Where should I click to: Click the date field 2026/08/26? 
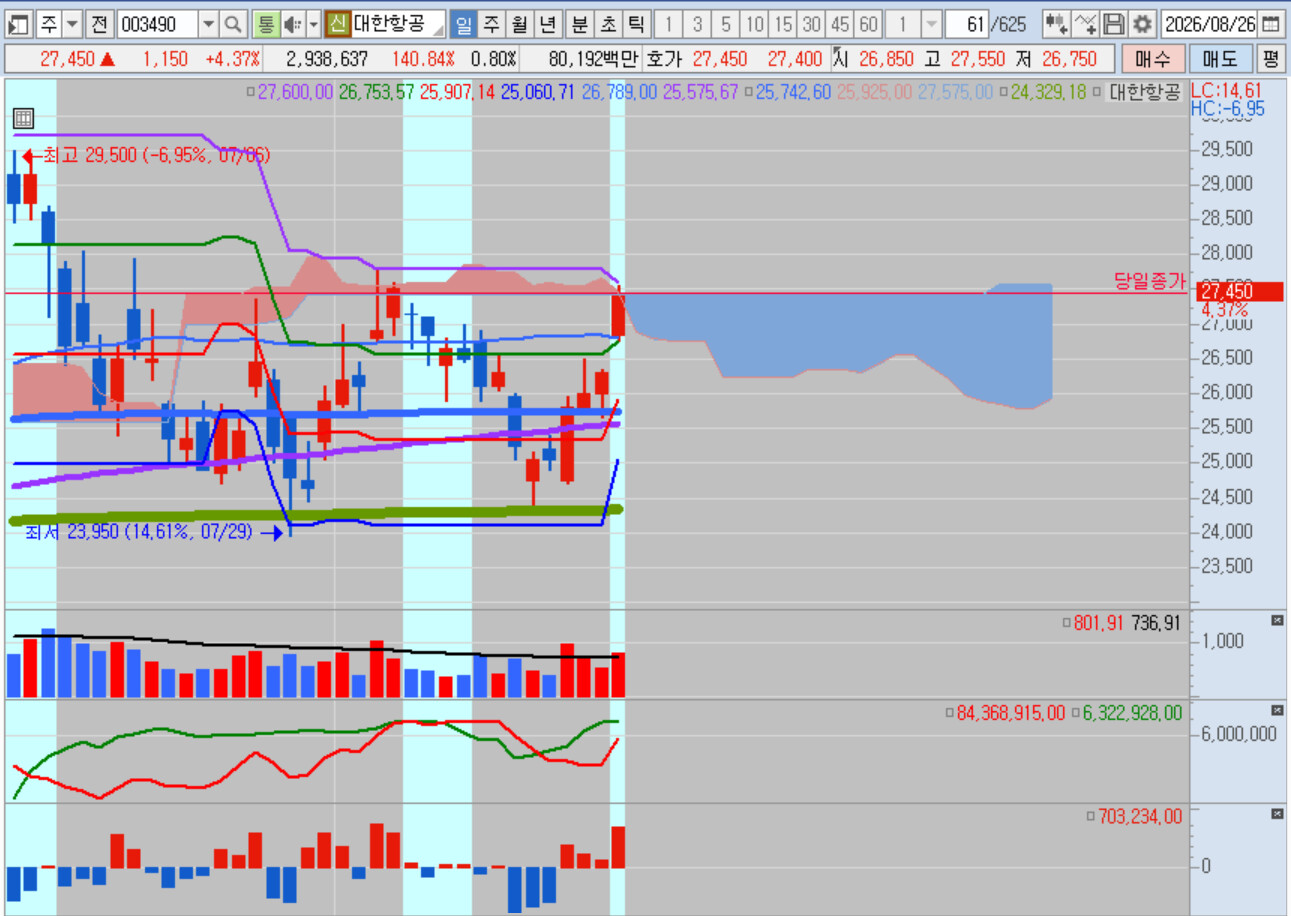point(1209,23)
